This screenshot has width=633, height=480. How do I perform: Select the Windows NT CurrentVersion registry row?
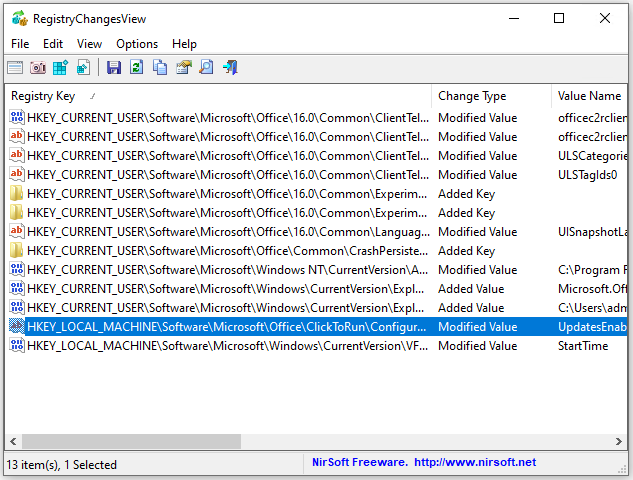(x=220, y=270)
